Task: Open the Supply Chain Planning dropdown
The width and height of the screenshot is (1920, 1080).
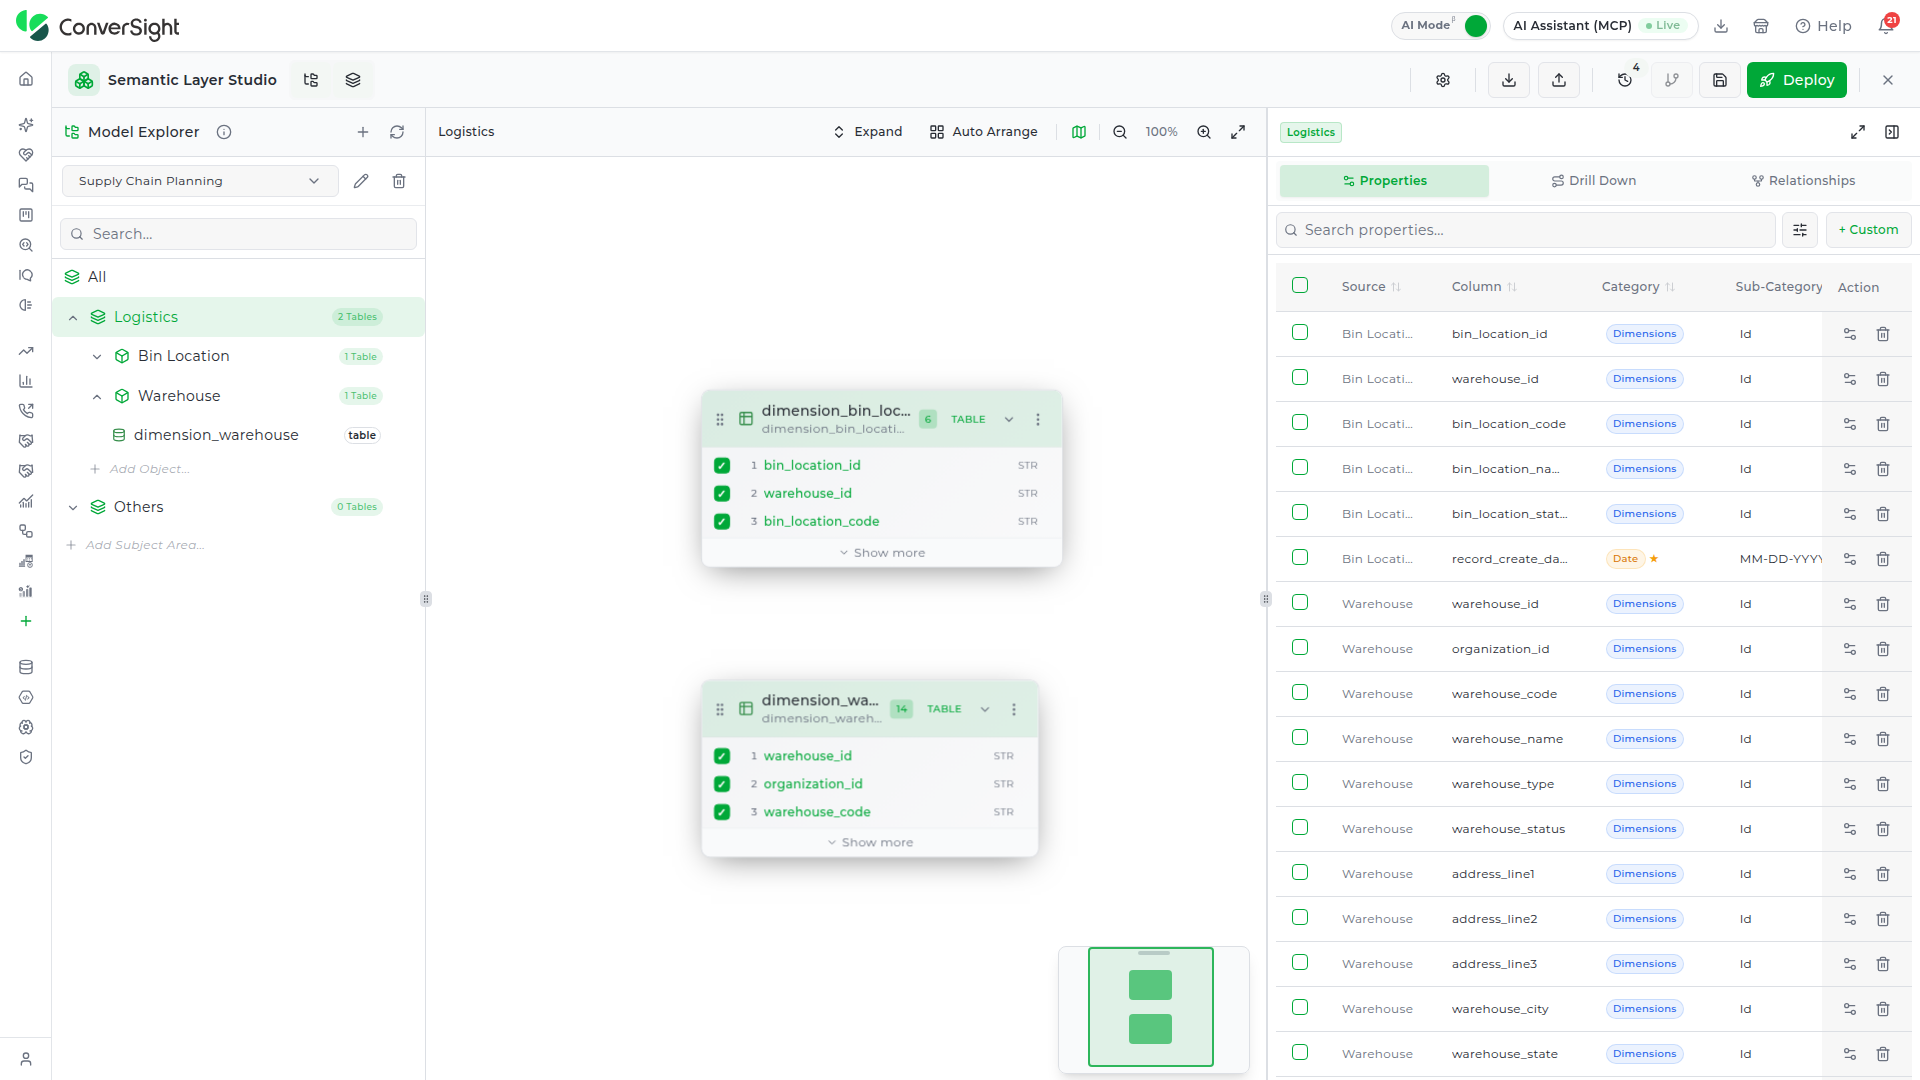Action: tap(200, 181)
